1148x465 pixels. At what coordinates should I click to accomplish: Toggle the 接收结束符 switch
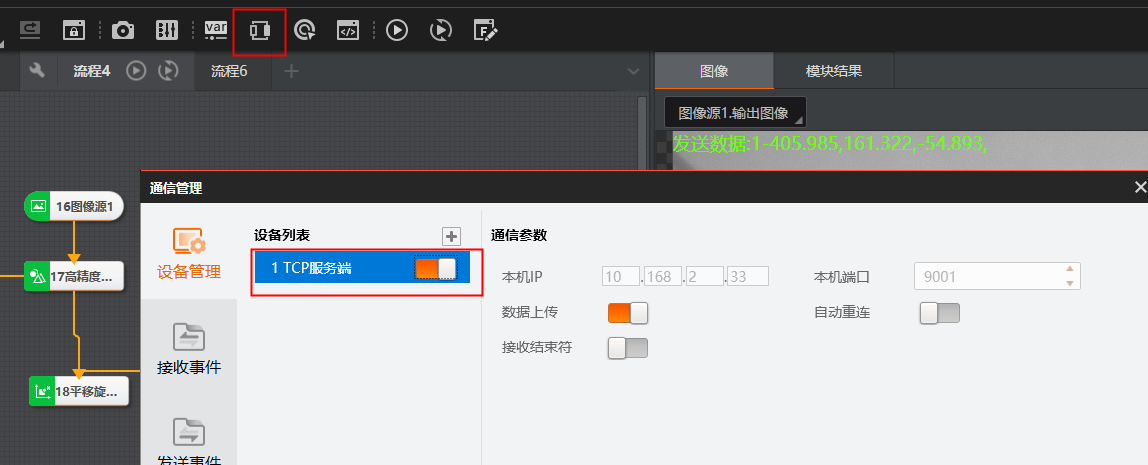pos(628,348)
